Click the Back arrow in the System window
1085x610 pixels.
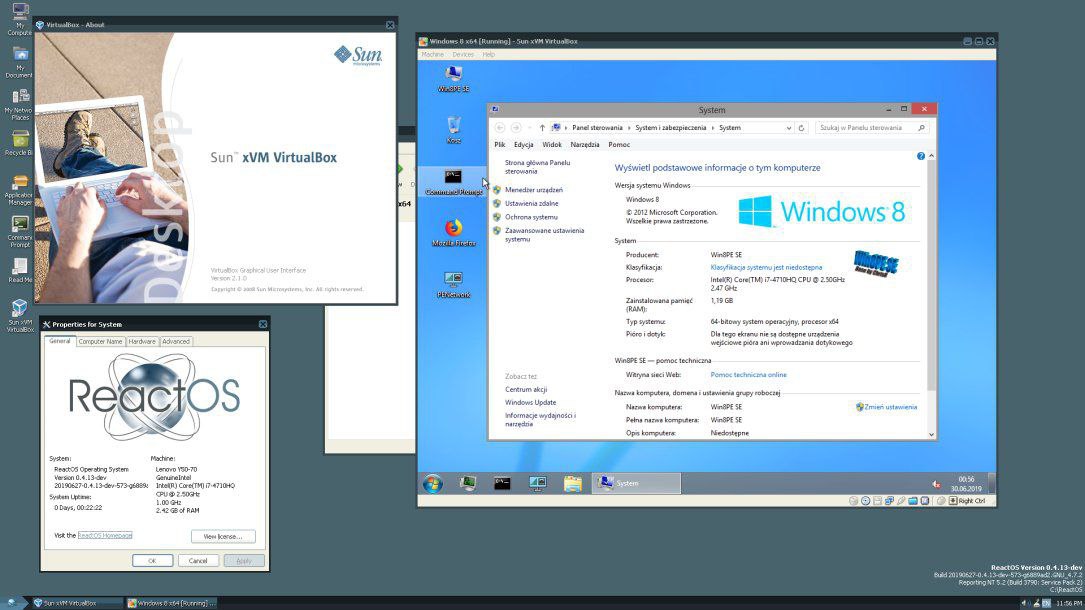pos(500,128)
